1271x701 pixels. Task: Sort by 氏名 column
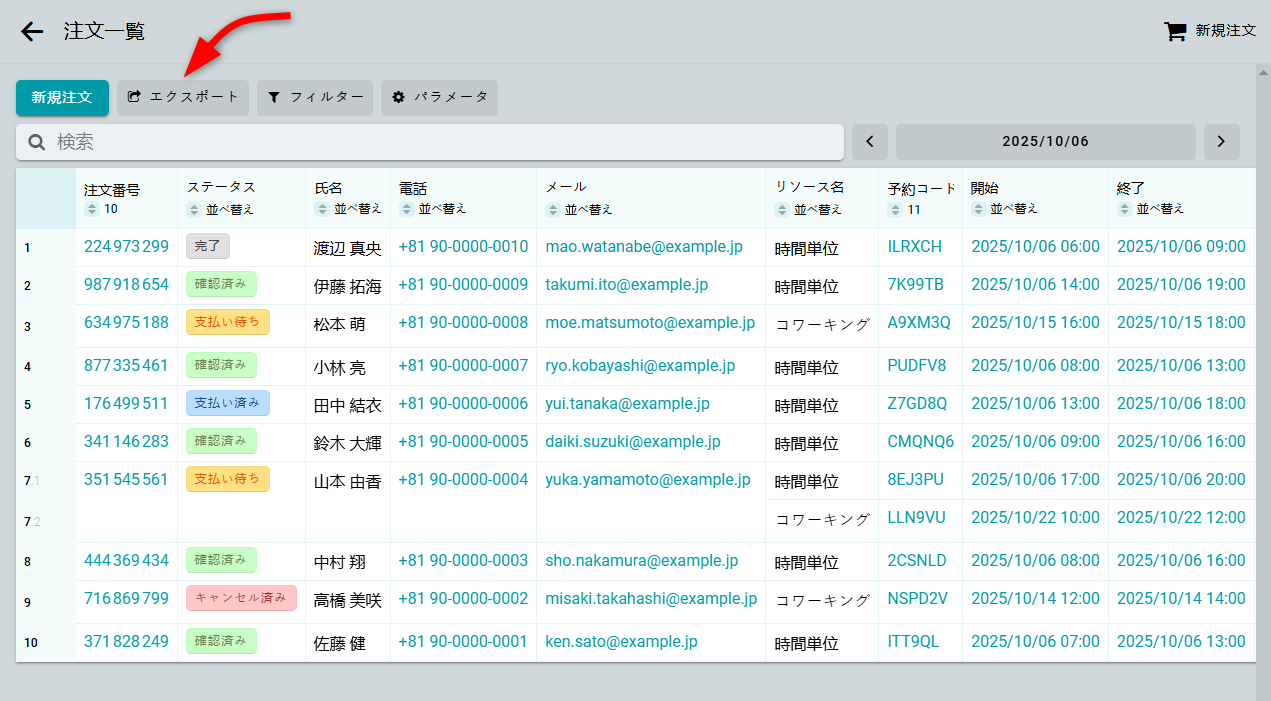[348, 209]
